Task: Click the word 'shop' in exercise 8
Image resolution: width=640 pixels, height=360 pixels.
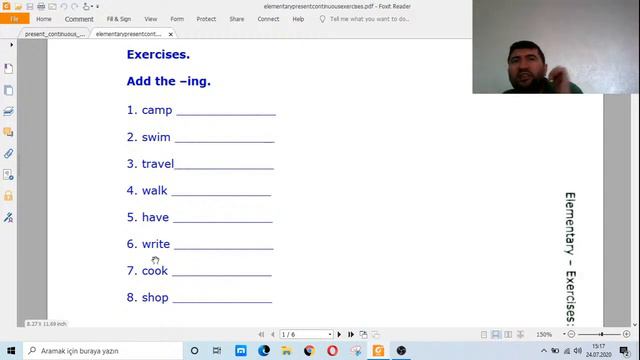Action: coord(155,298)
